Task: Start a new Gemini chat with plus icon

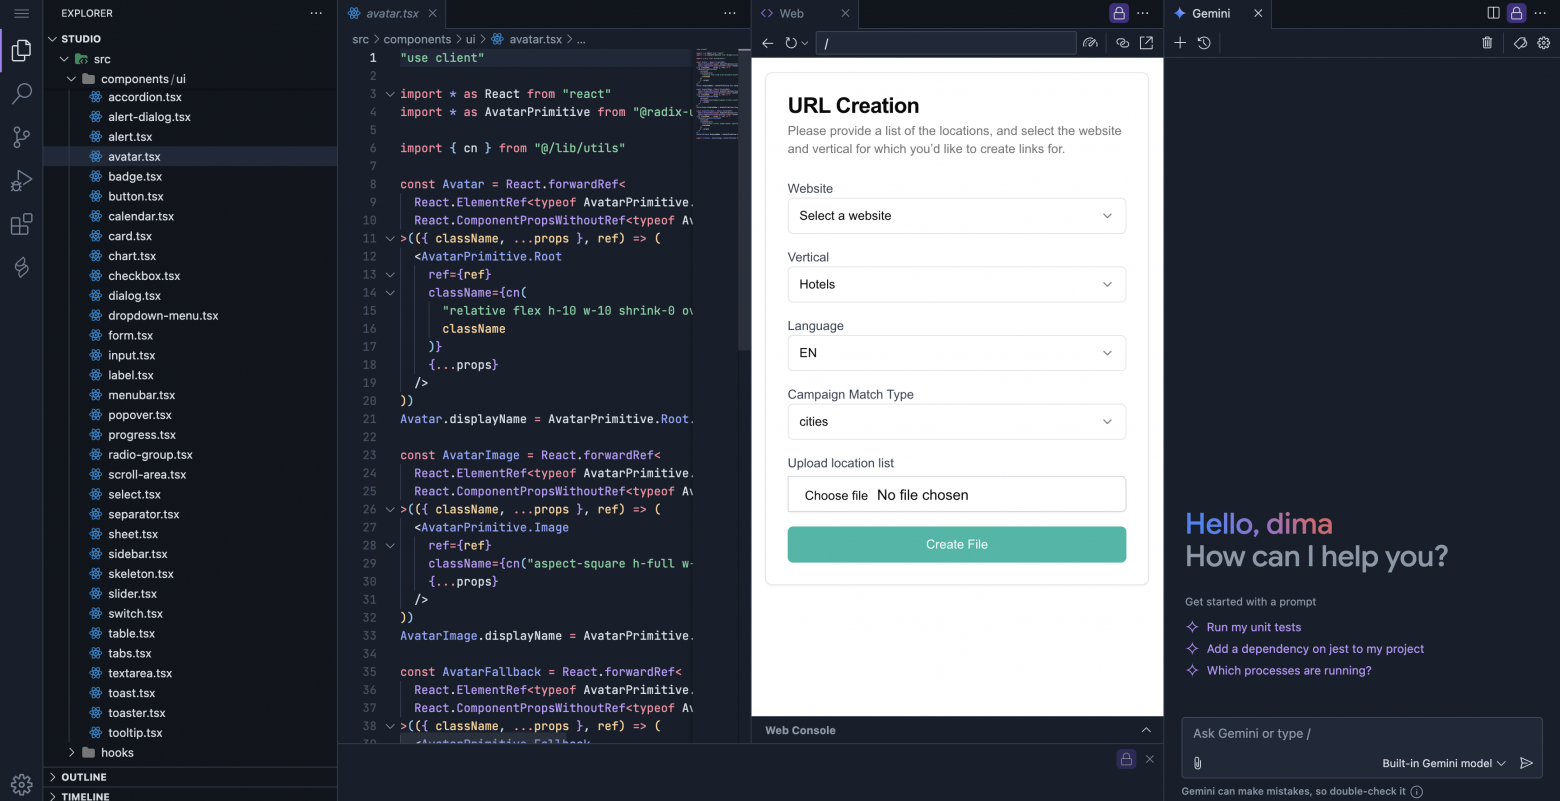Action: (1180, 43)
